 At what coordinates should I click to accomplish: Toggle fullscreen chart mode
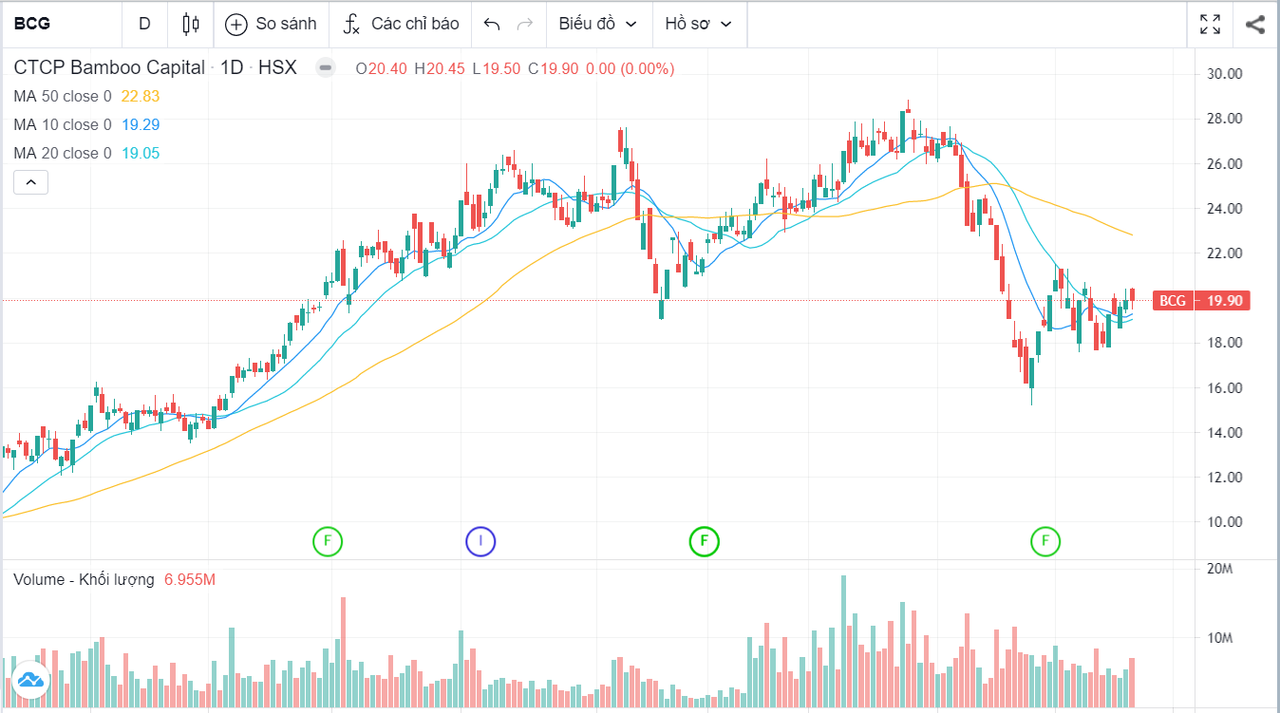(x=1210, y=24)
